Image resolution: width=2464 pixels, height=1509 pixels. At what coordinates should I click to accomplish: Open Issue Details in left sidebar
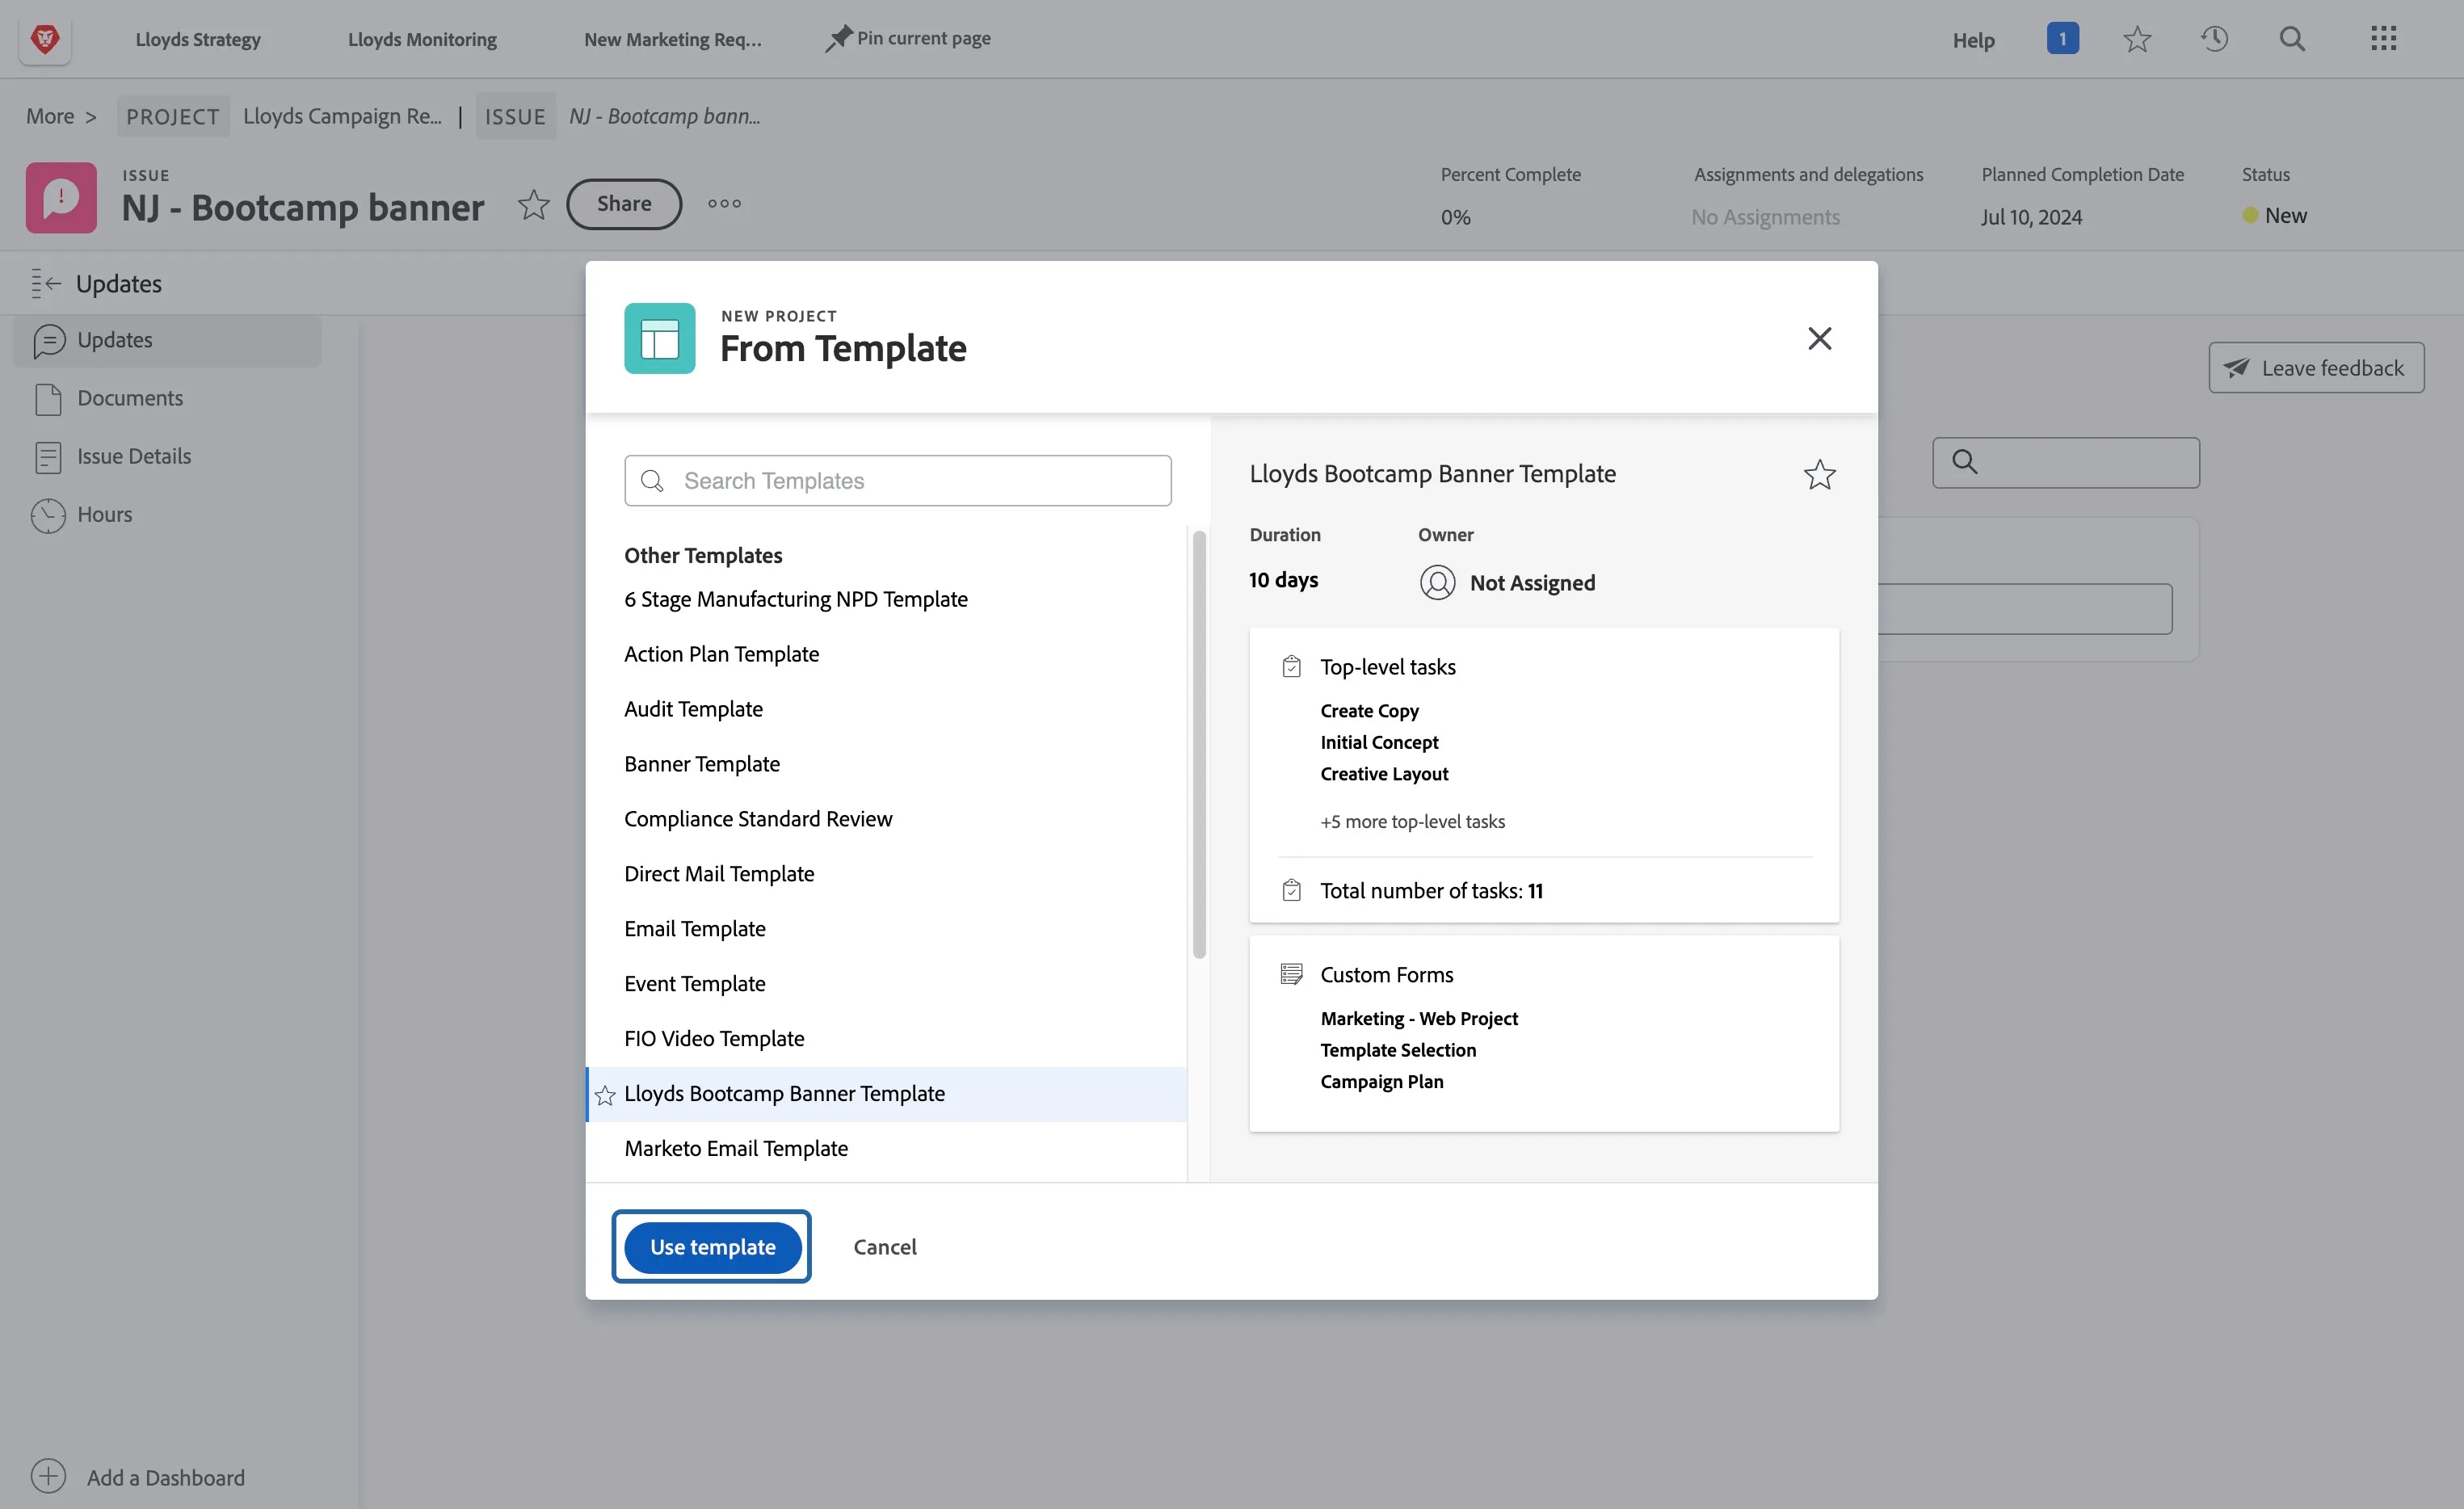pyautogui.click(x=134, y=456)
